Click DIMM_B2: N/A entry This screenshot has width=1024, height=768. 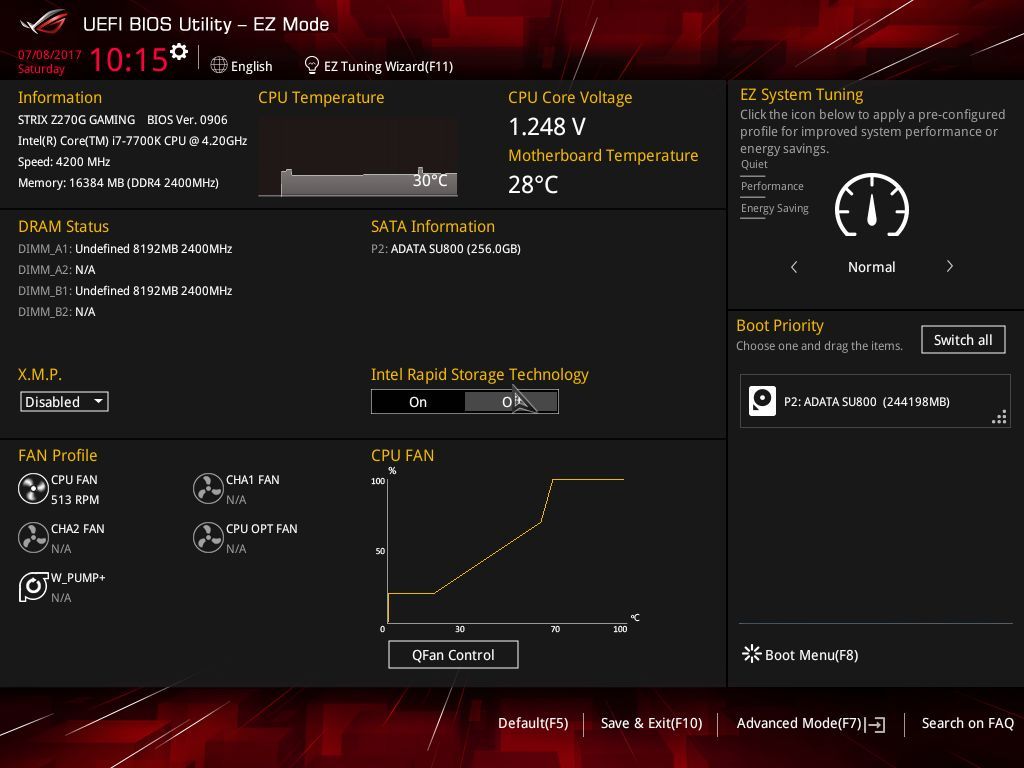pyautogui.click(x=56, y=312)
